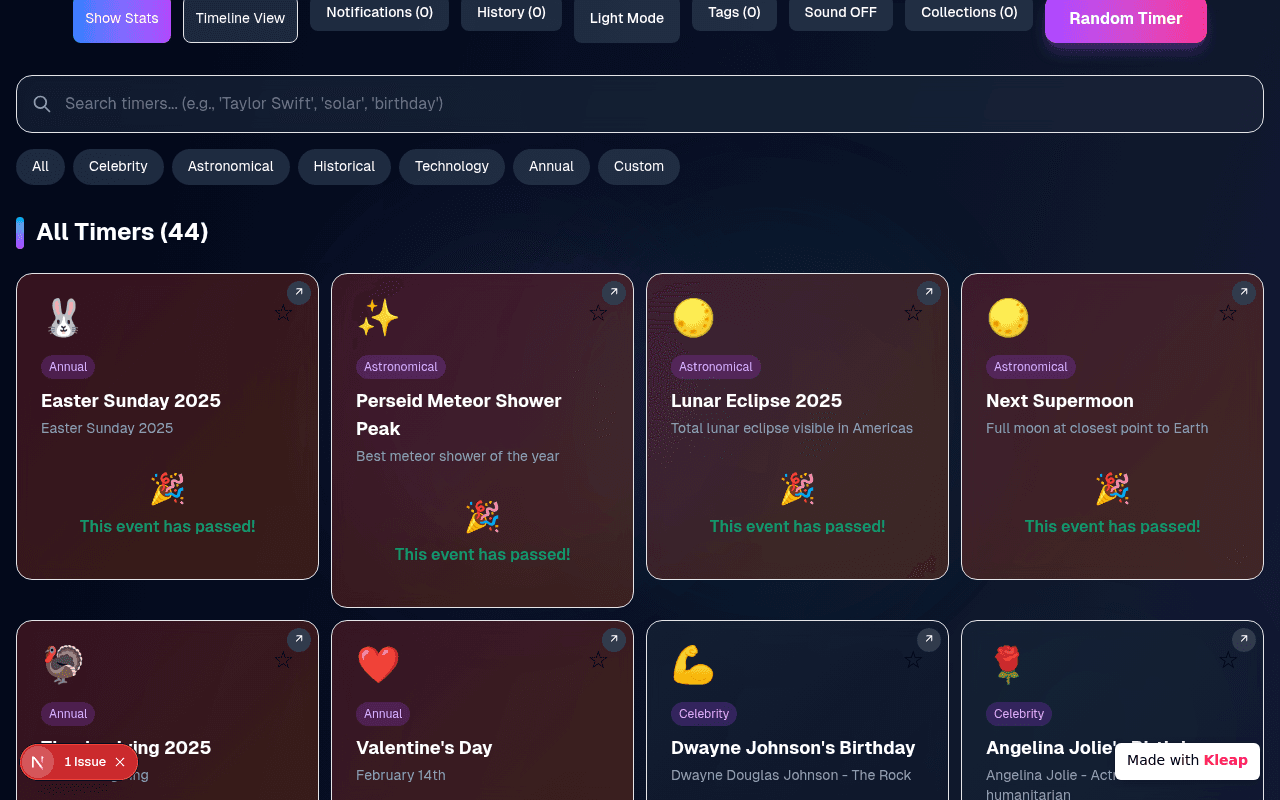Click the 1 Issue label
The width and height of the screenshot is (1280, 800).
click(85, 762)
